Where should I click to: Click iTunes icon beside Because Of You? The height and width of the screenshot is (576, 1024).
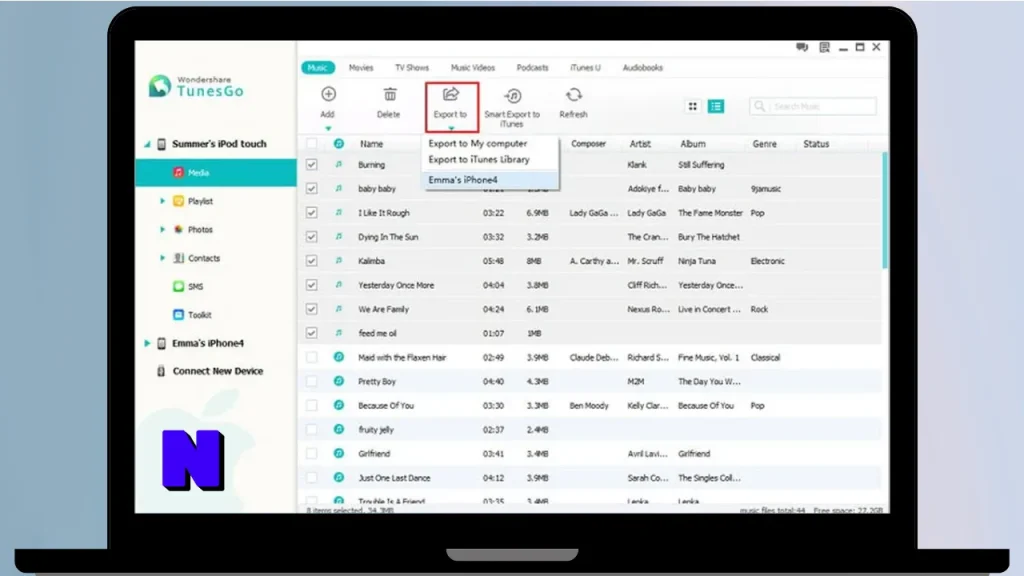click(x=338, y=405)
